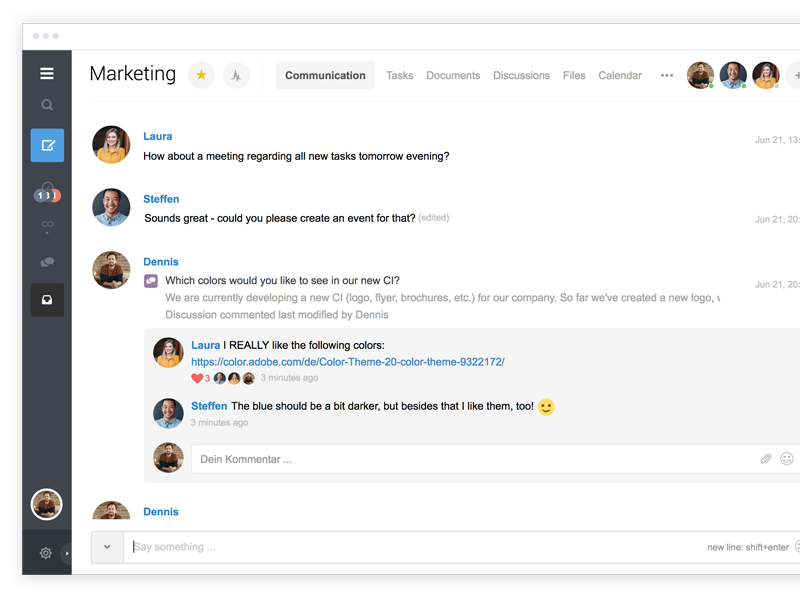The width and height of the screenshot is (800, 600).
Task: Open the hamburger menu in the sidebar
Action: click(x=47, y=73)
